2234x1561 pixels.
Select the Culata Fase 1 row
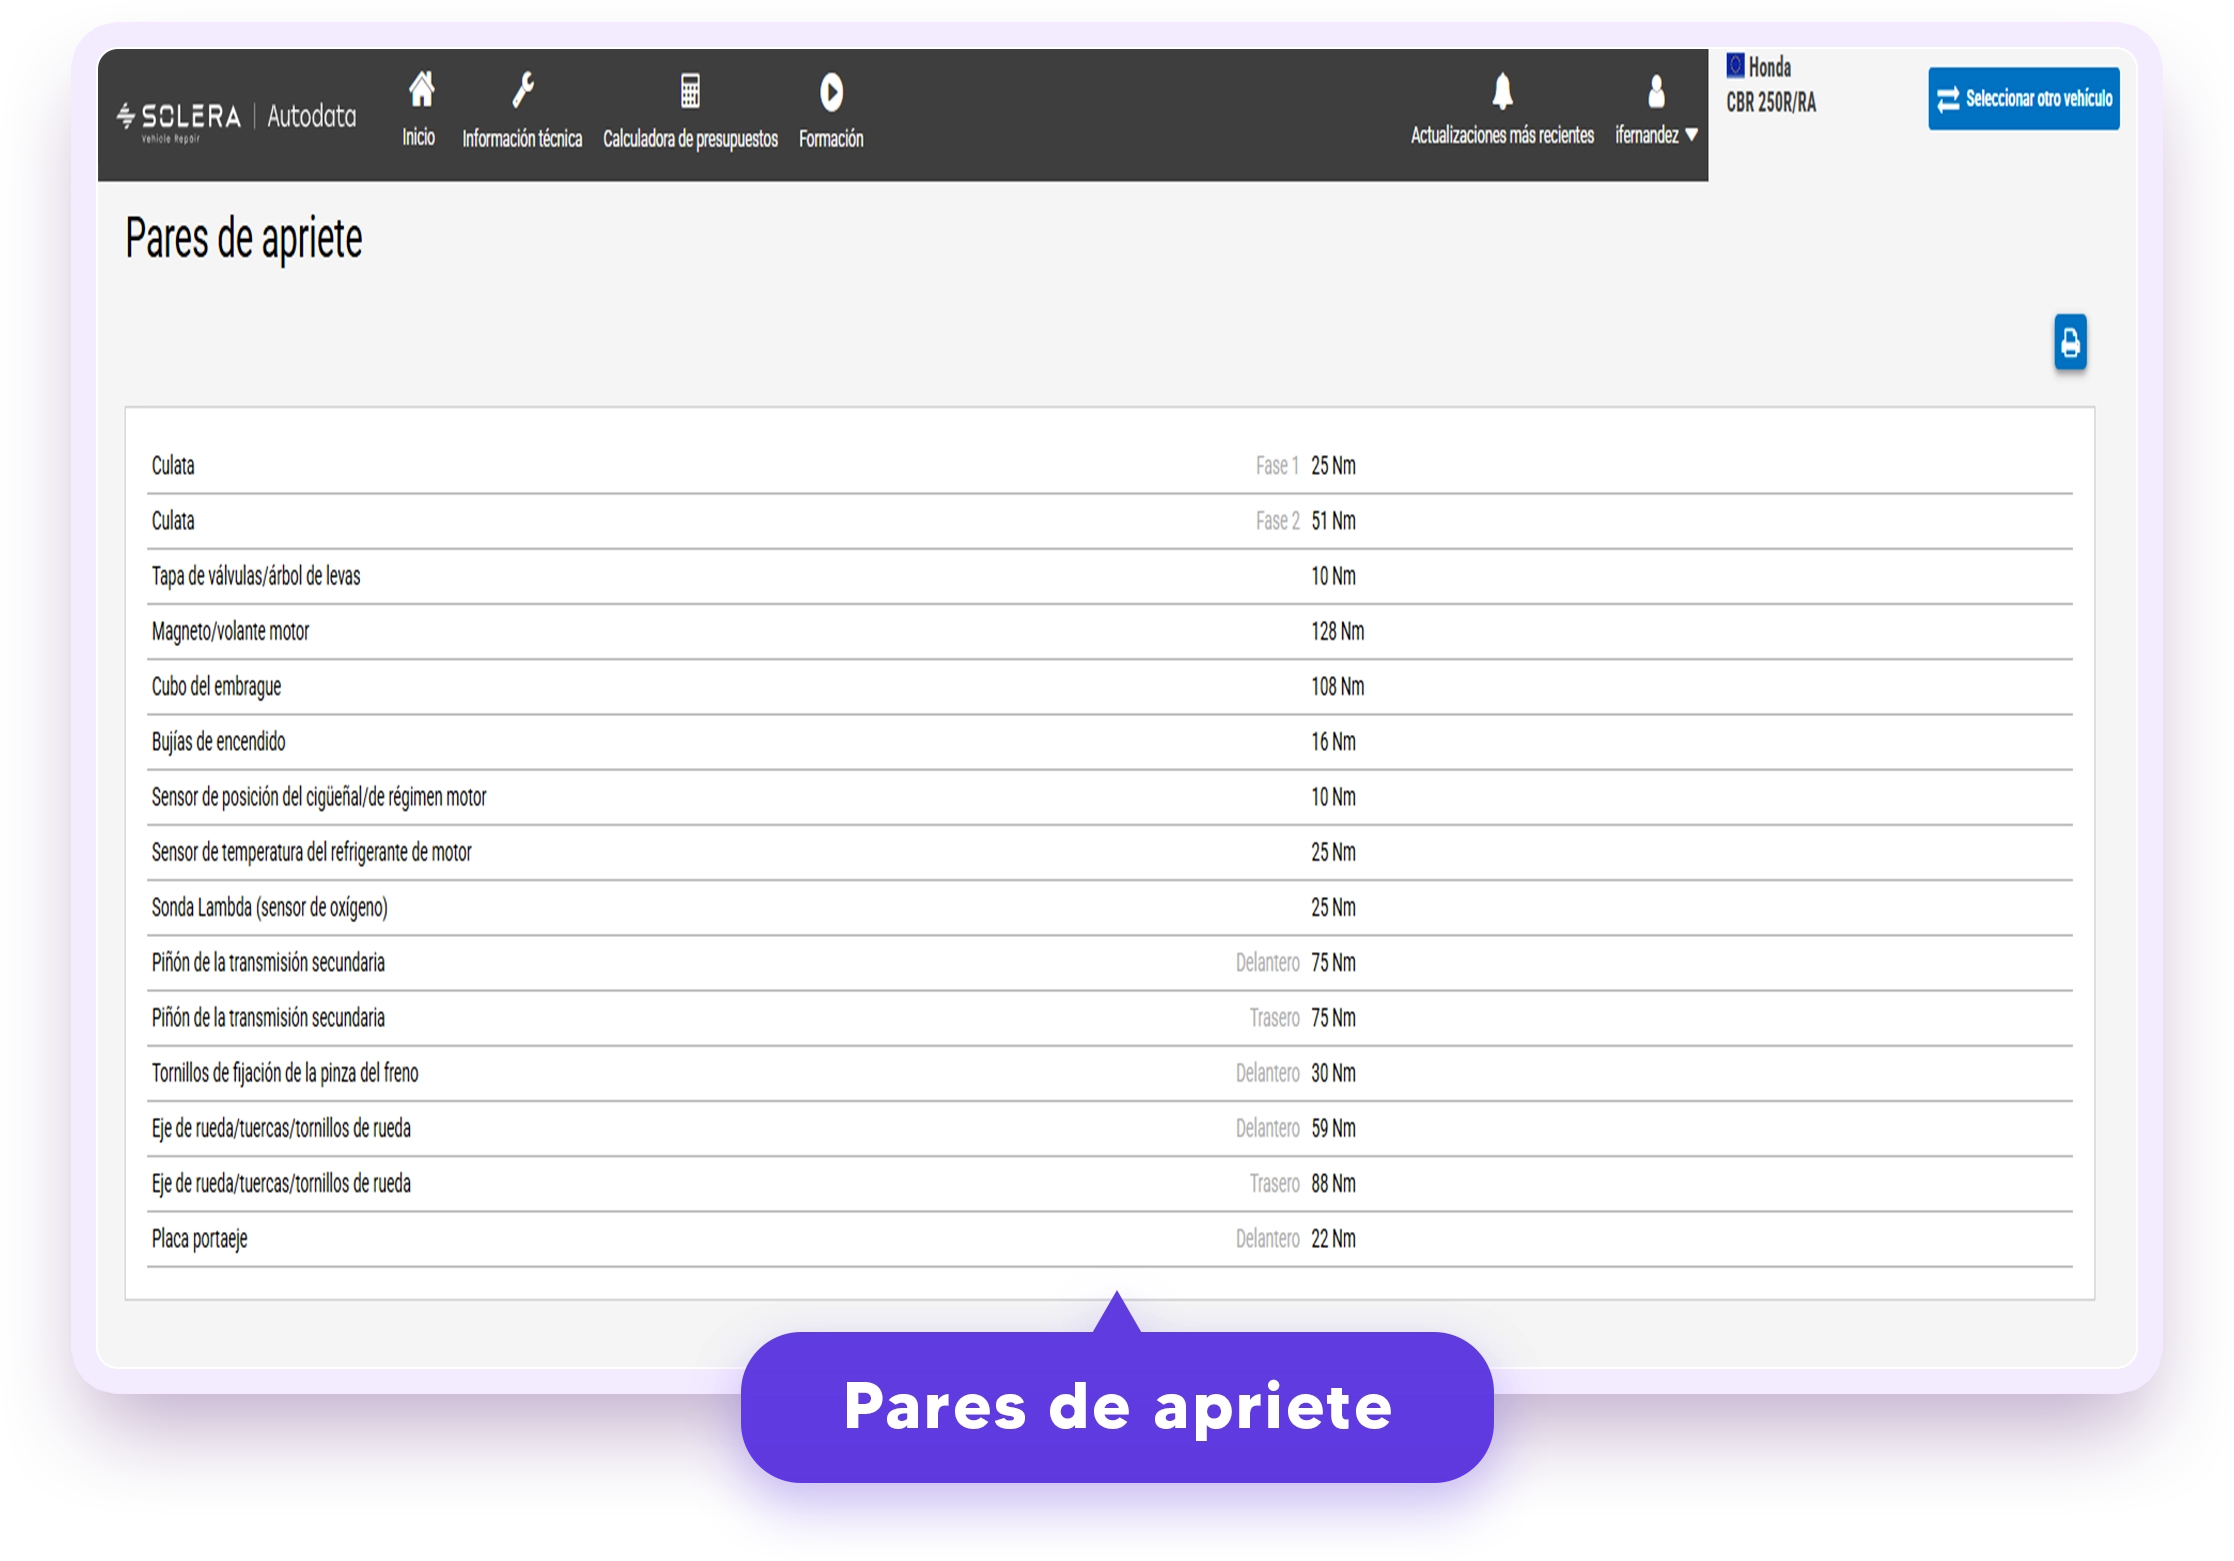[x=1109, y=466]
